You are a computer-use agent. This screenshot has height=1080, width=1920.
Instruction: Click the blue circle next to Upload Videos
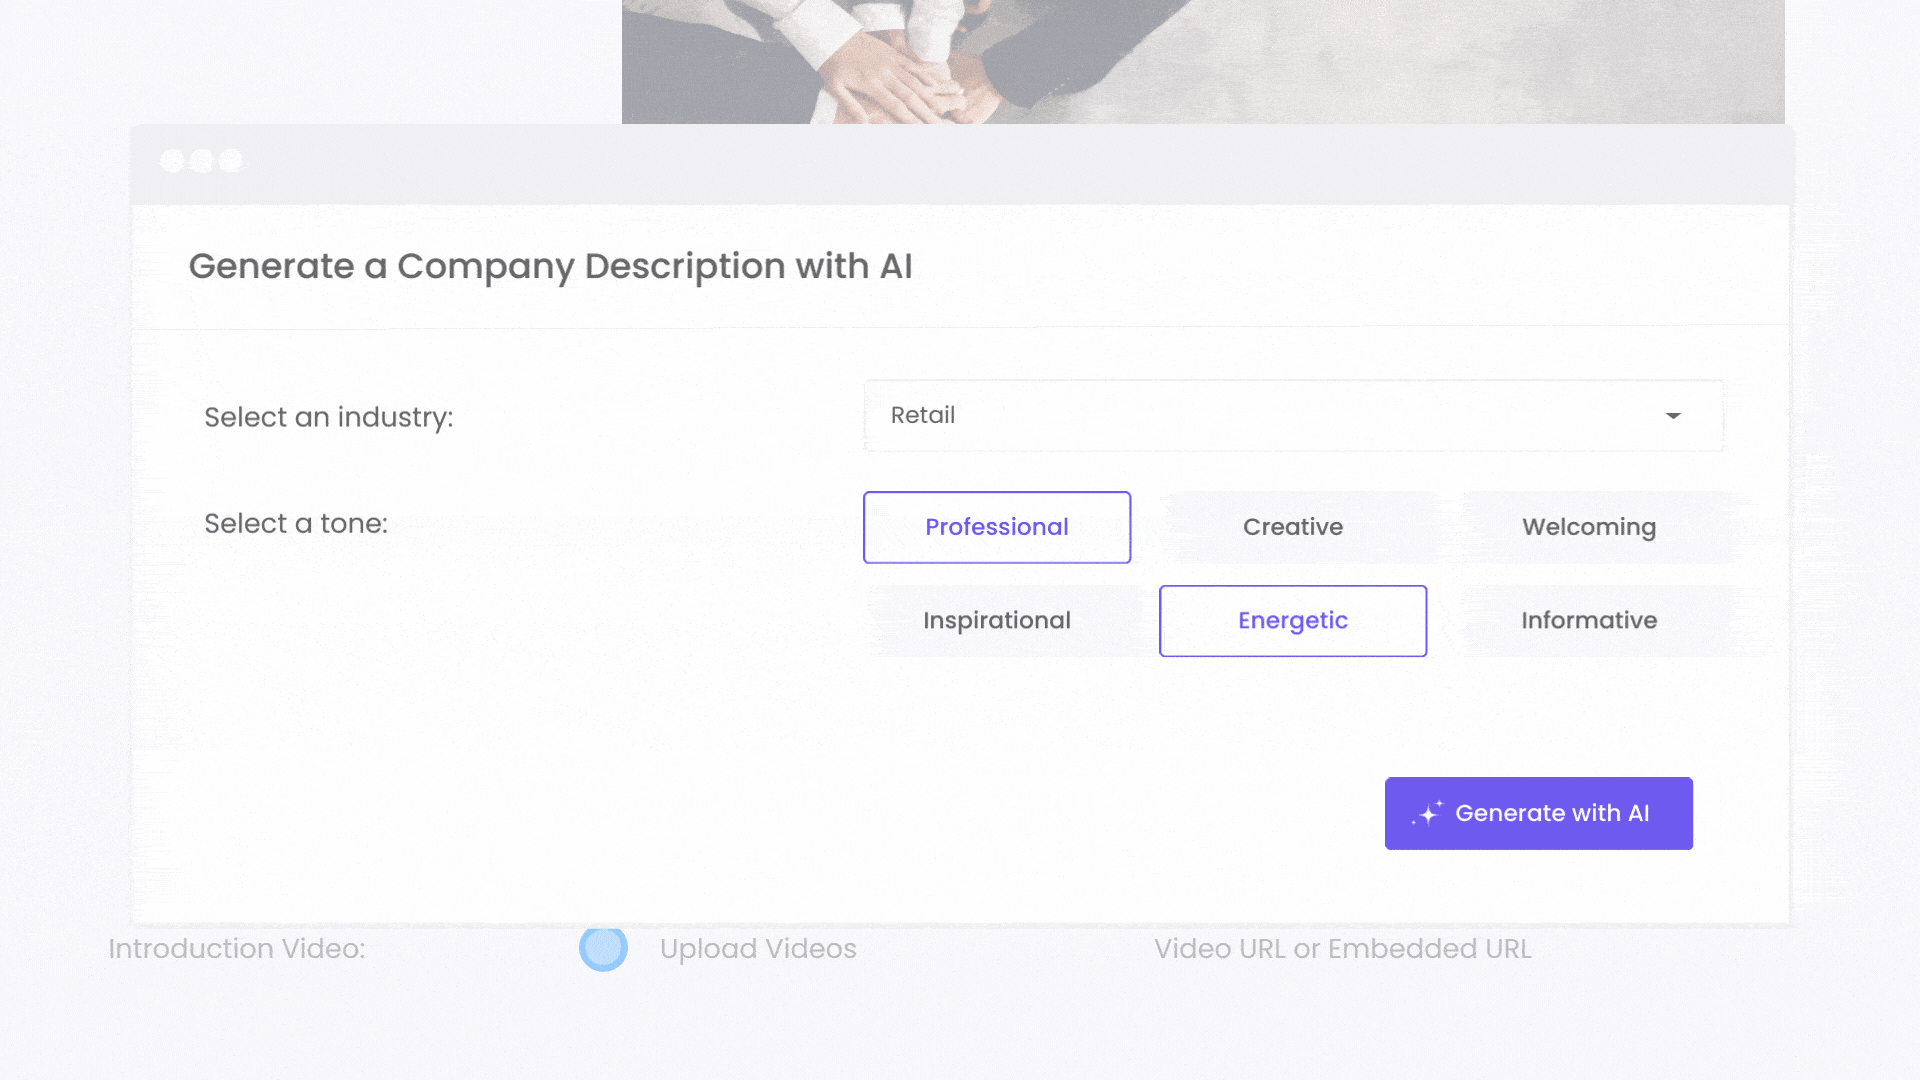(x=603, y=948)
